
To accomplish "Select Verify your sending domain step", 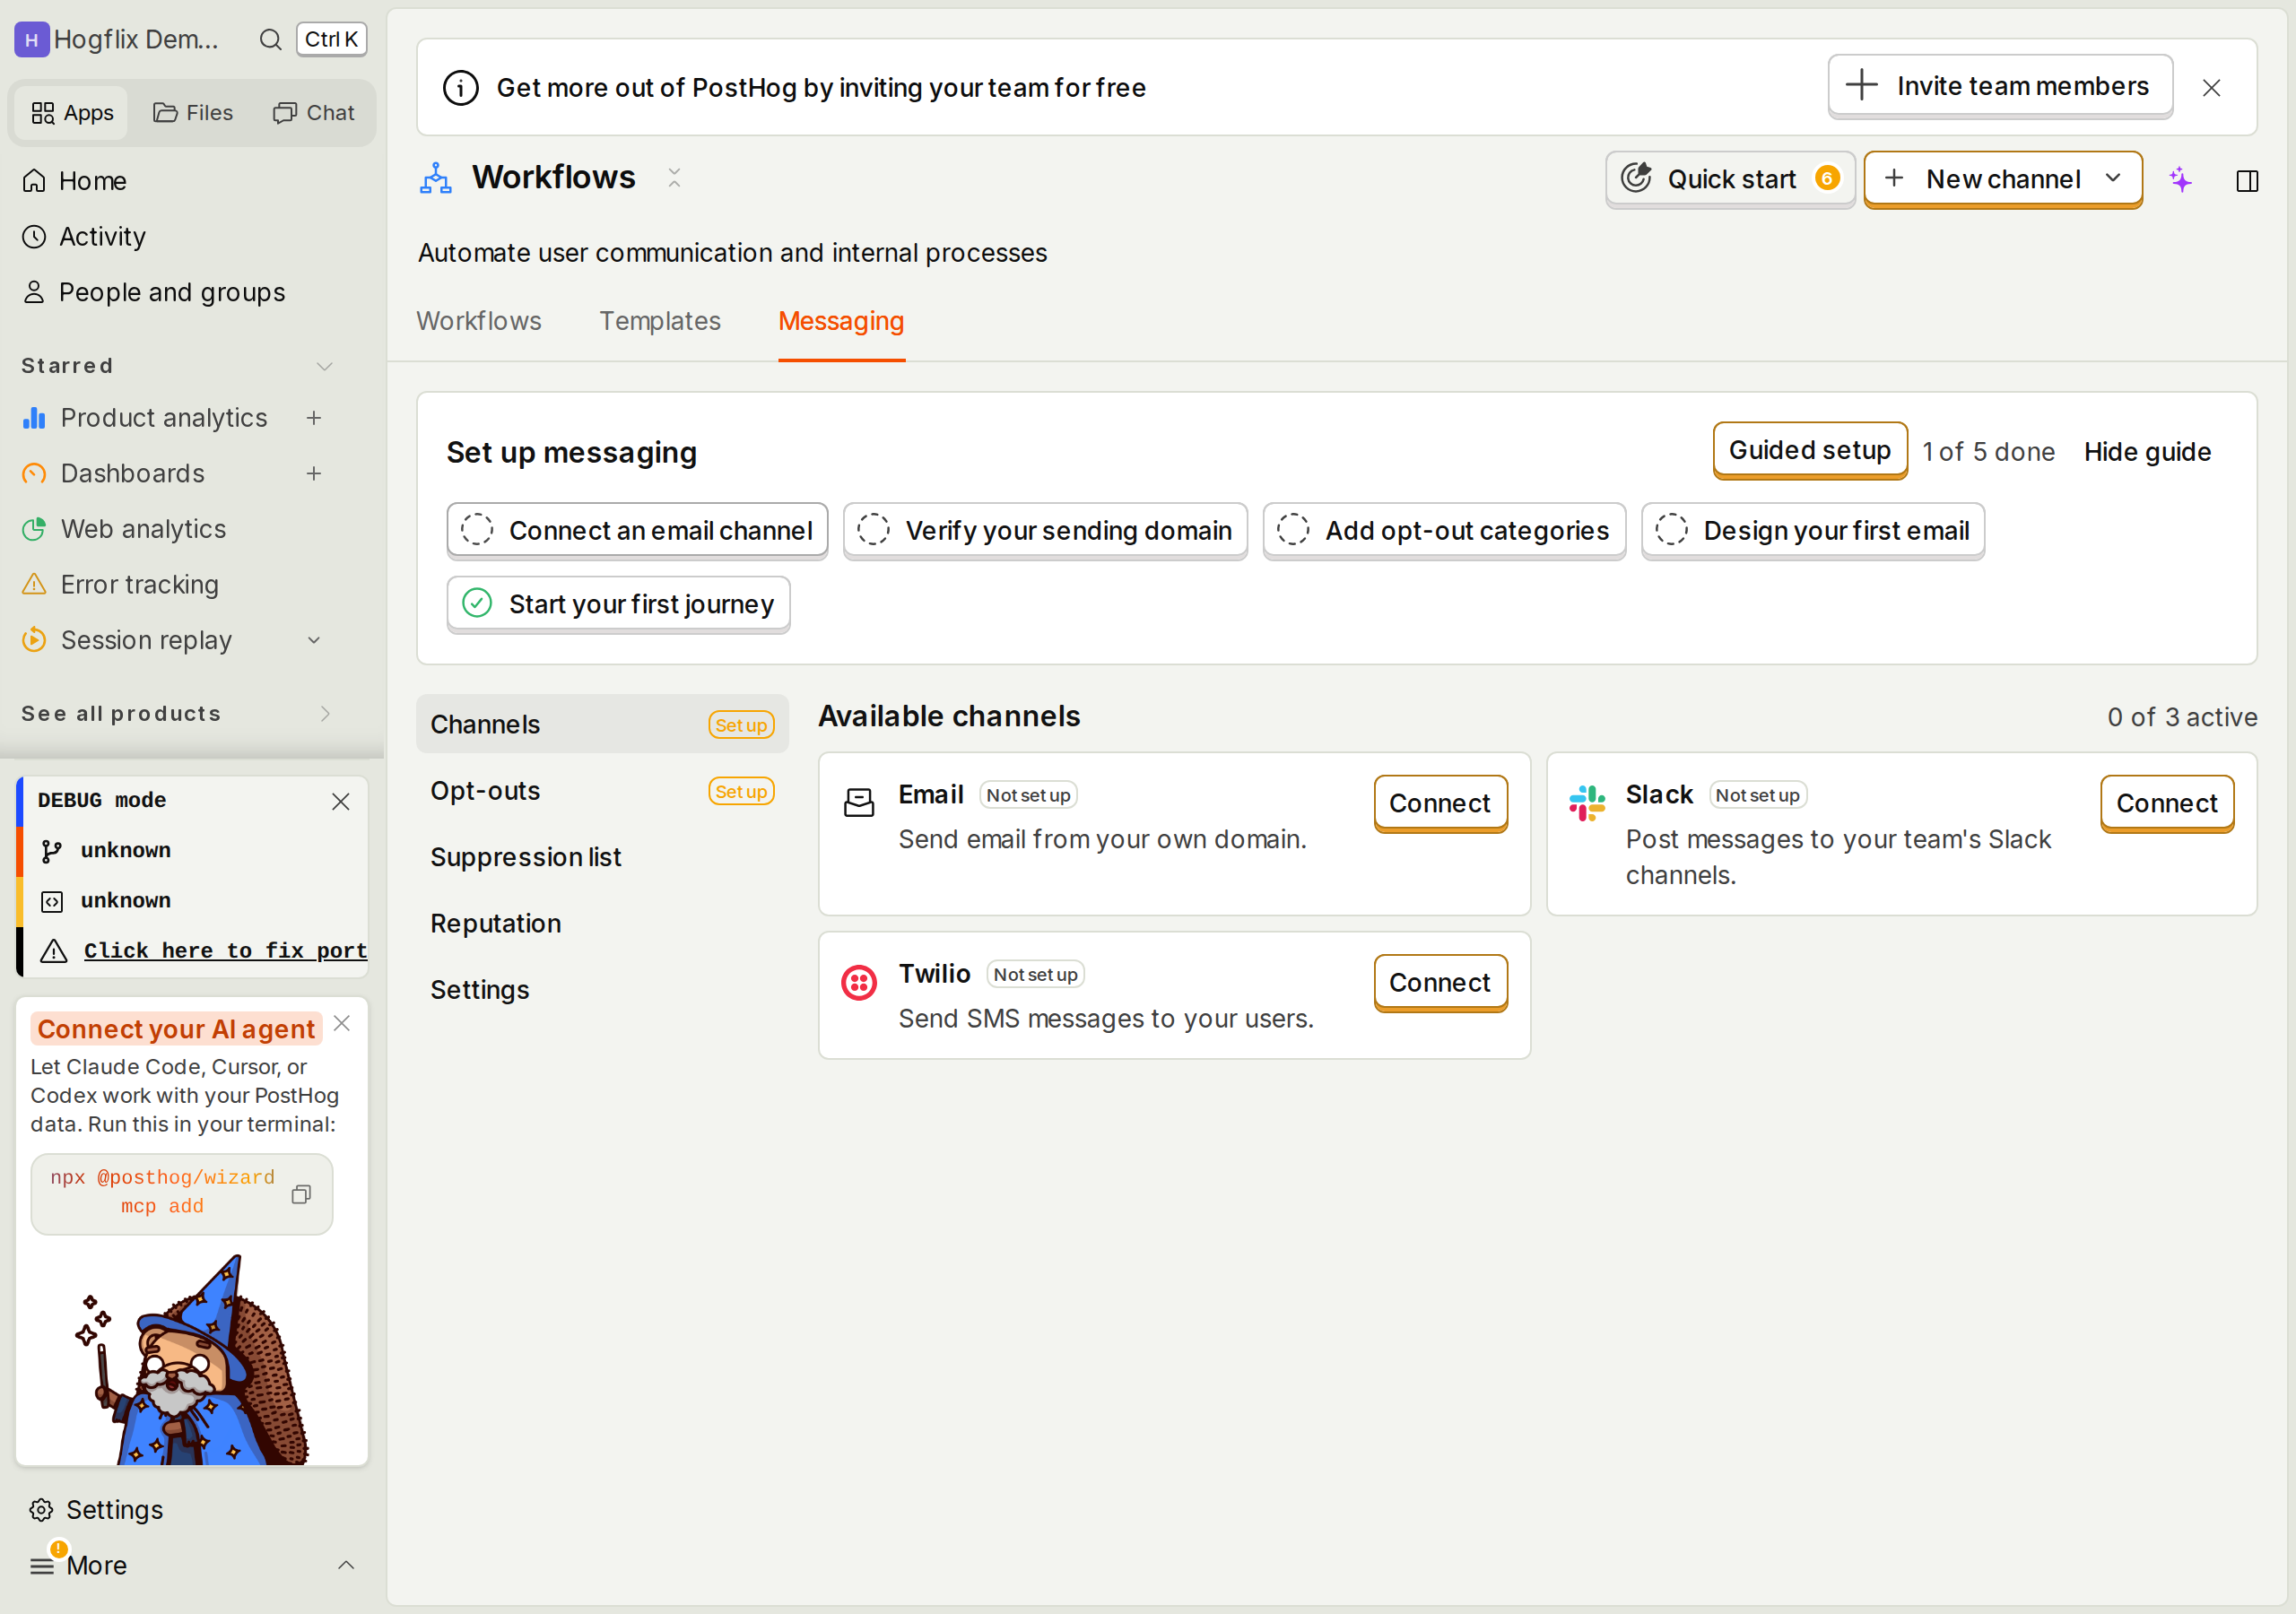I will click(x=1045, y=531).
